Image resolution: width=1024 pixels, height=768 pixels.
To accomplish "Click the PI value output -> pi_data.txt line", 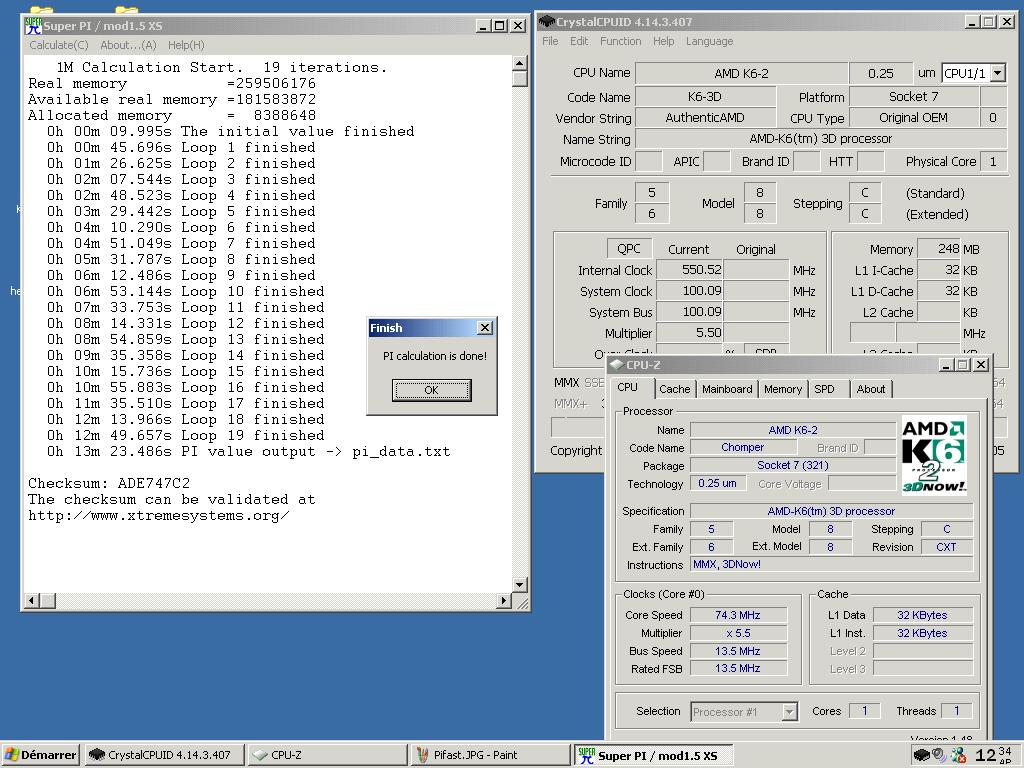I will click(x=248, y=451).
